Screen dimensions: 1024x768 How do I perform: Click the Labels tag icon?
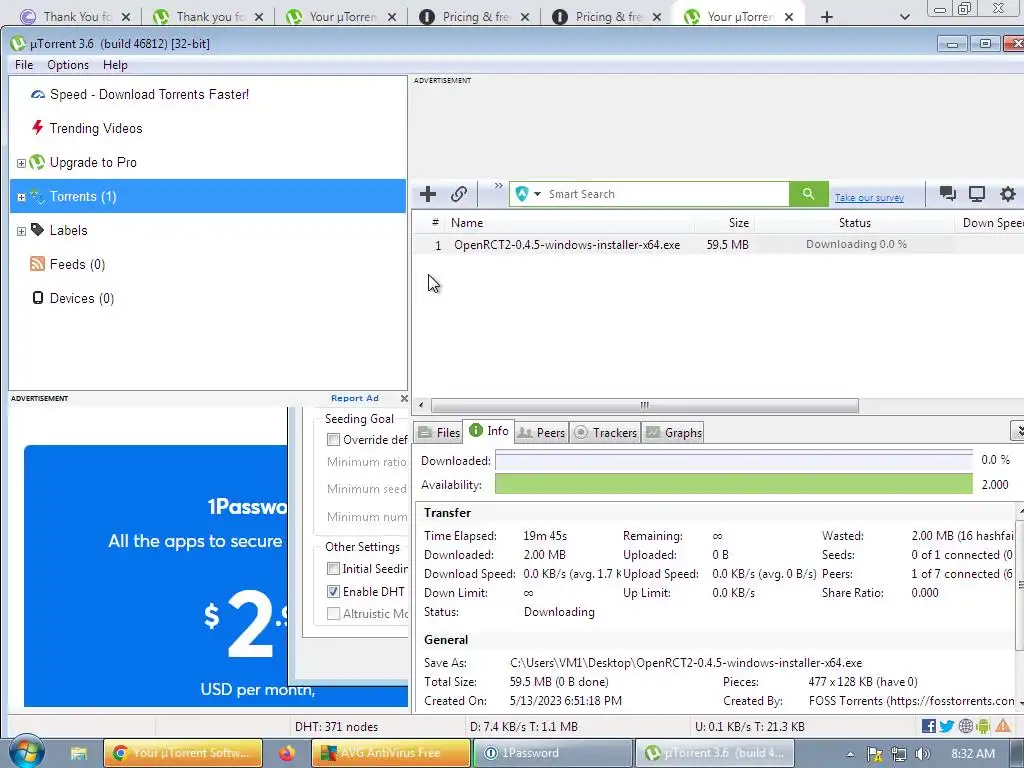(38, 229)
